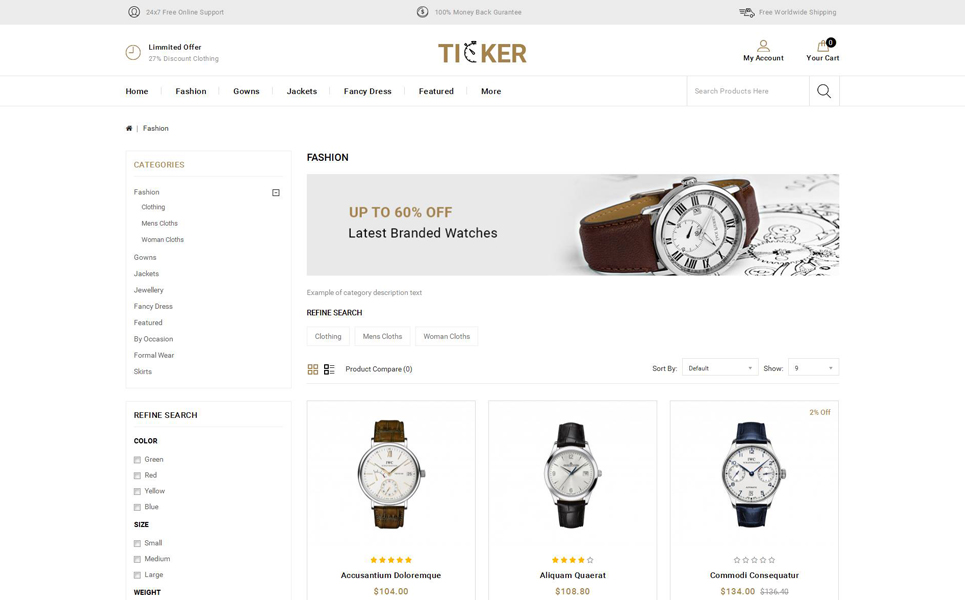Open the Sort By dropdown
The height and width of the screenshot is (600, 965).
point(720,368)
